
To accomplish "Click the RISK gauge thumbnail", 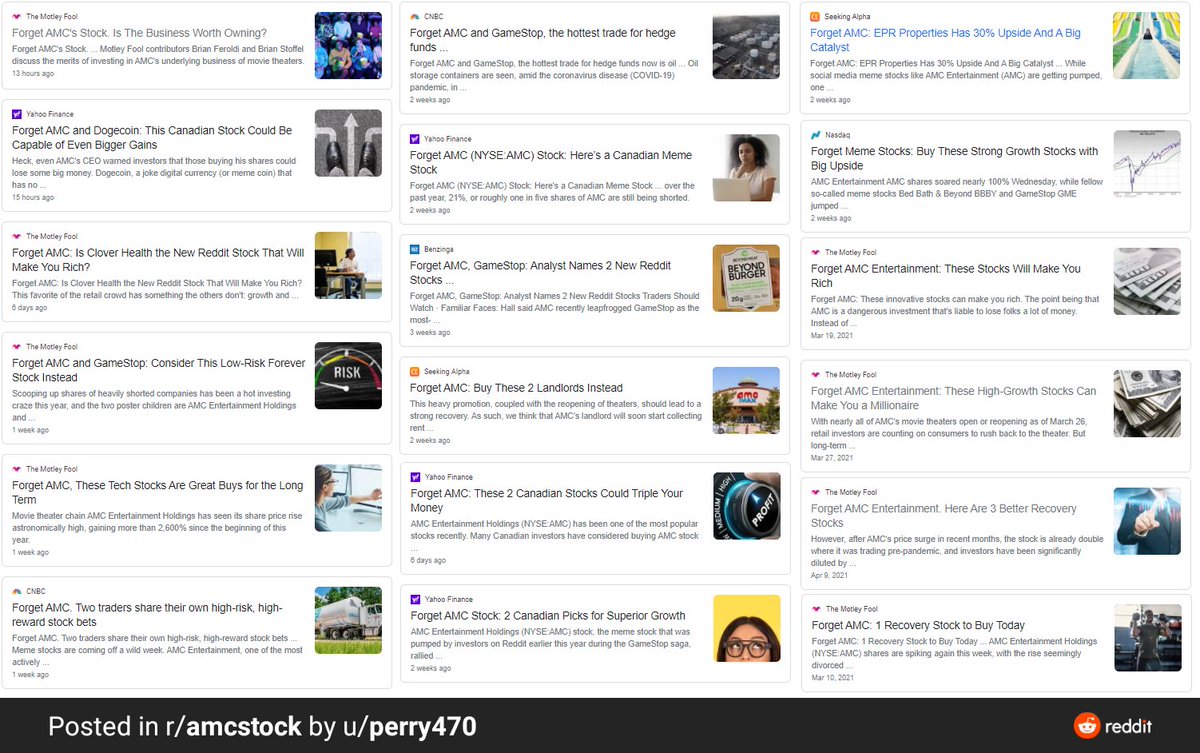I will 348,375.
